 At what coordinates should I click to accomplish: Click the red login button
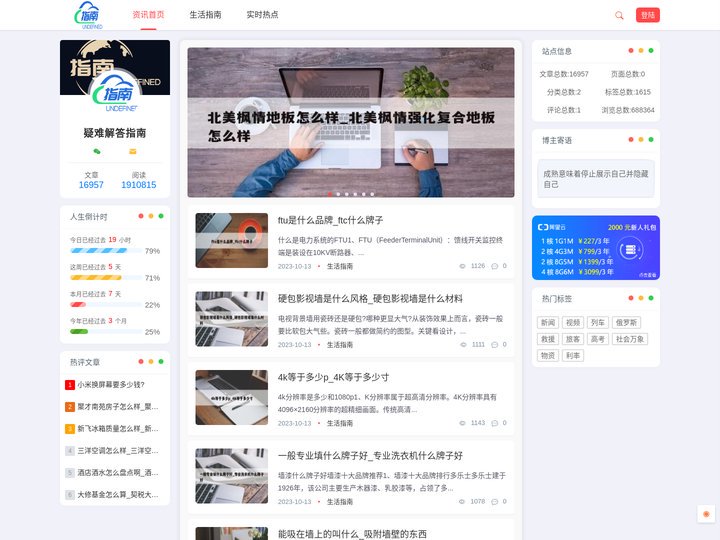[647, 15]
